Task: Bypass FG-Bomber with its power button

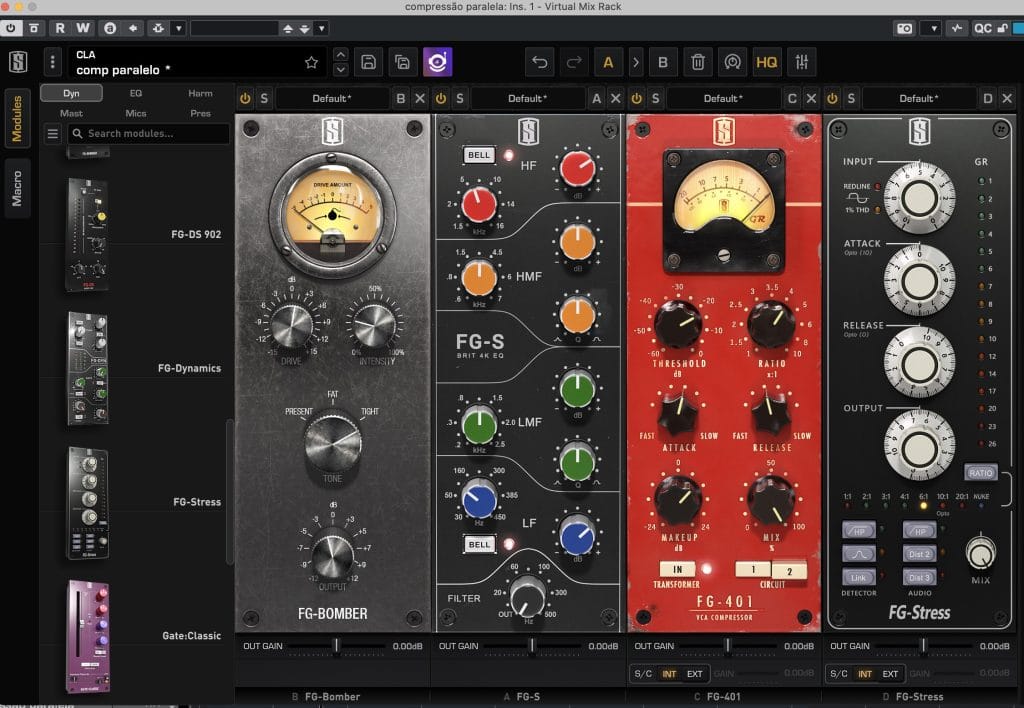Action: click(245, 98)
